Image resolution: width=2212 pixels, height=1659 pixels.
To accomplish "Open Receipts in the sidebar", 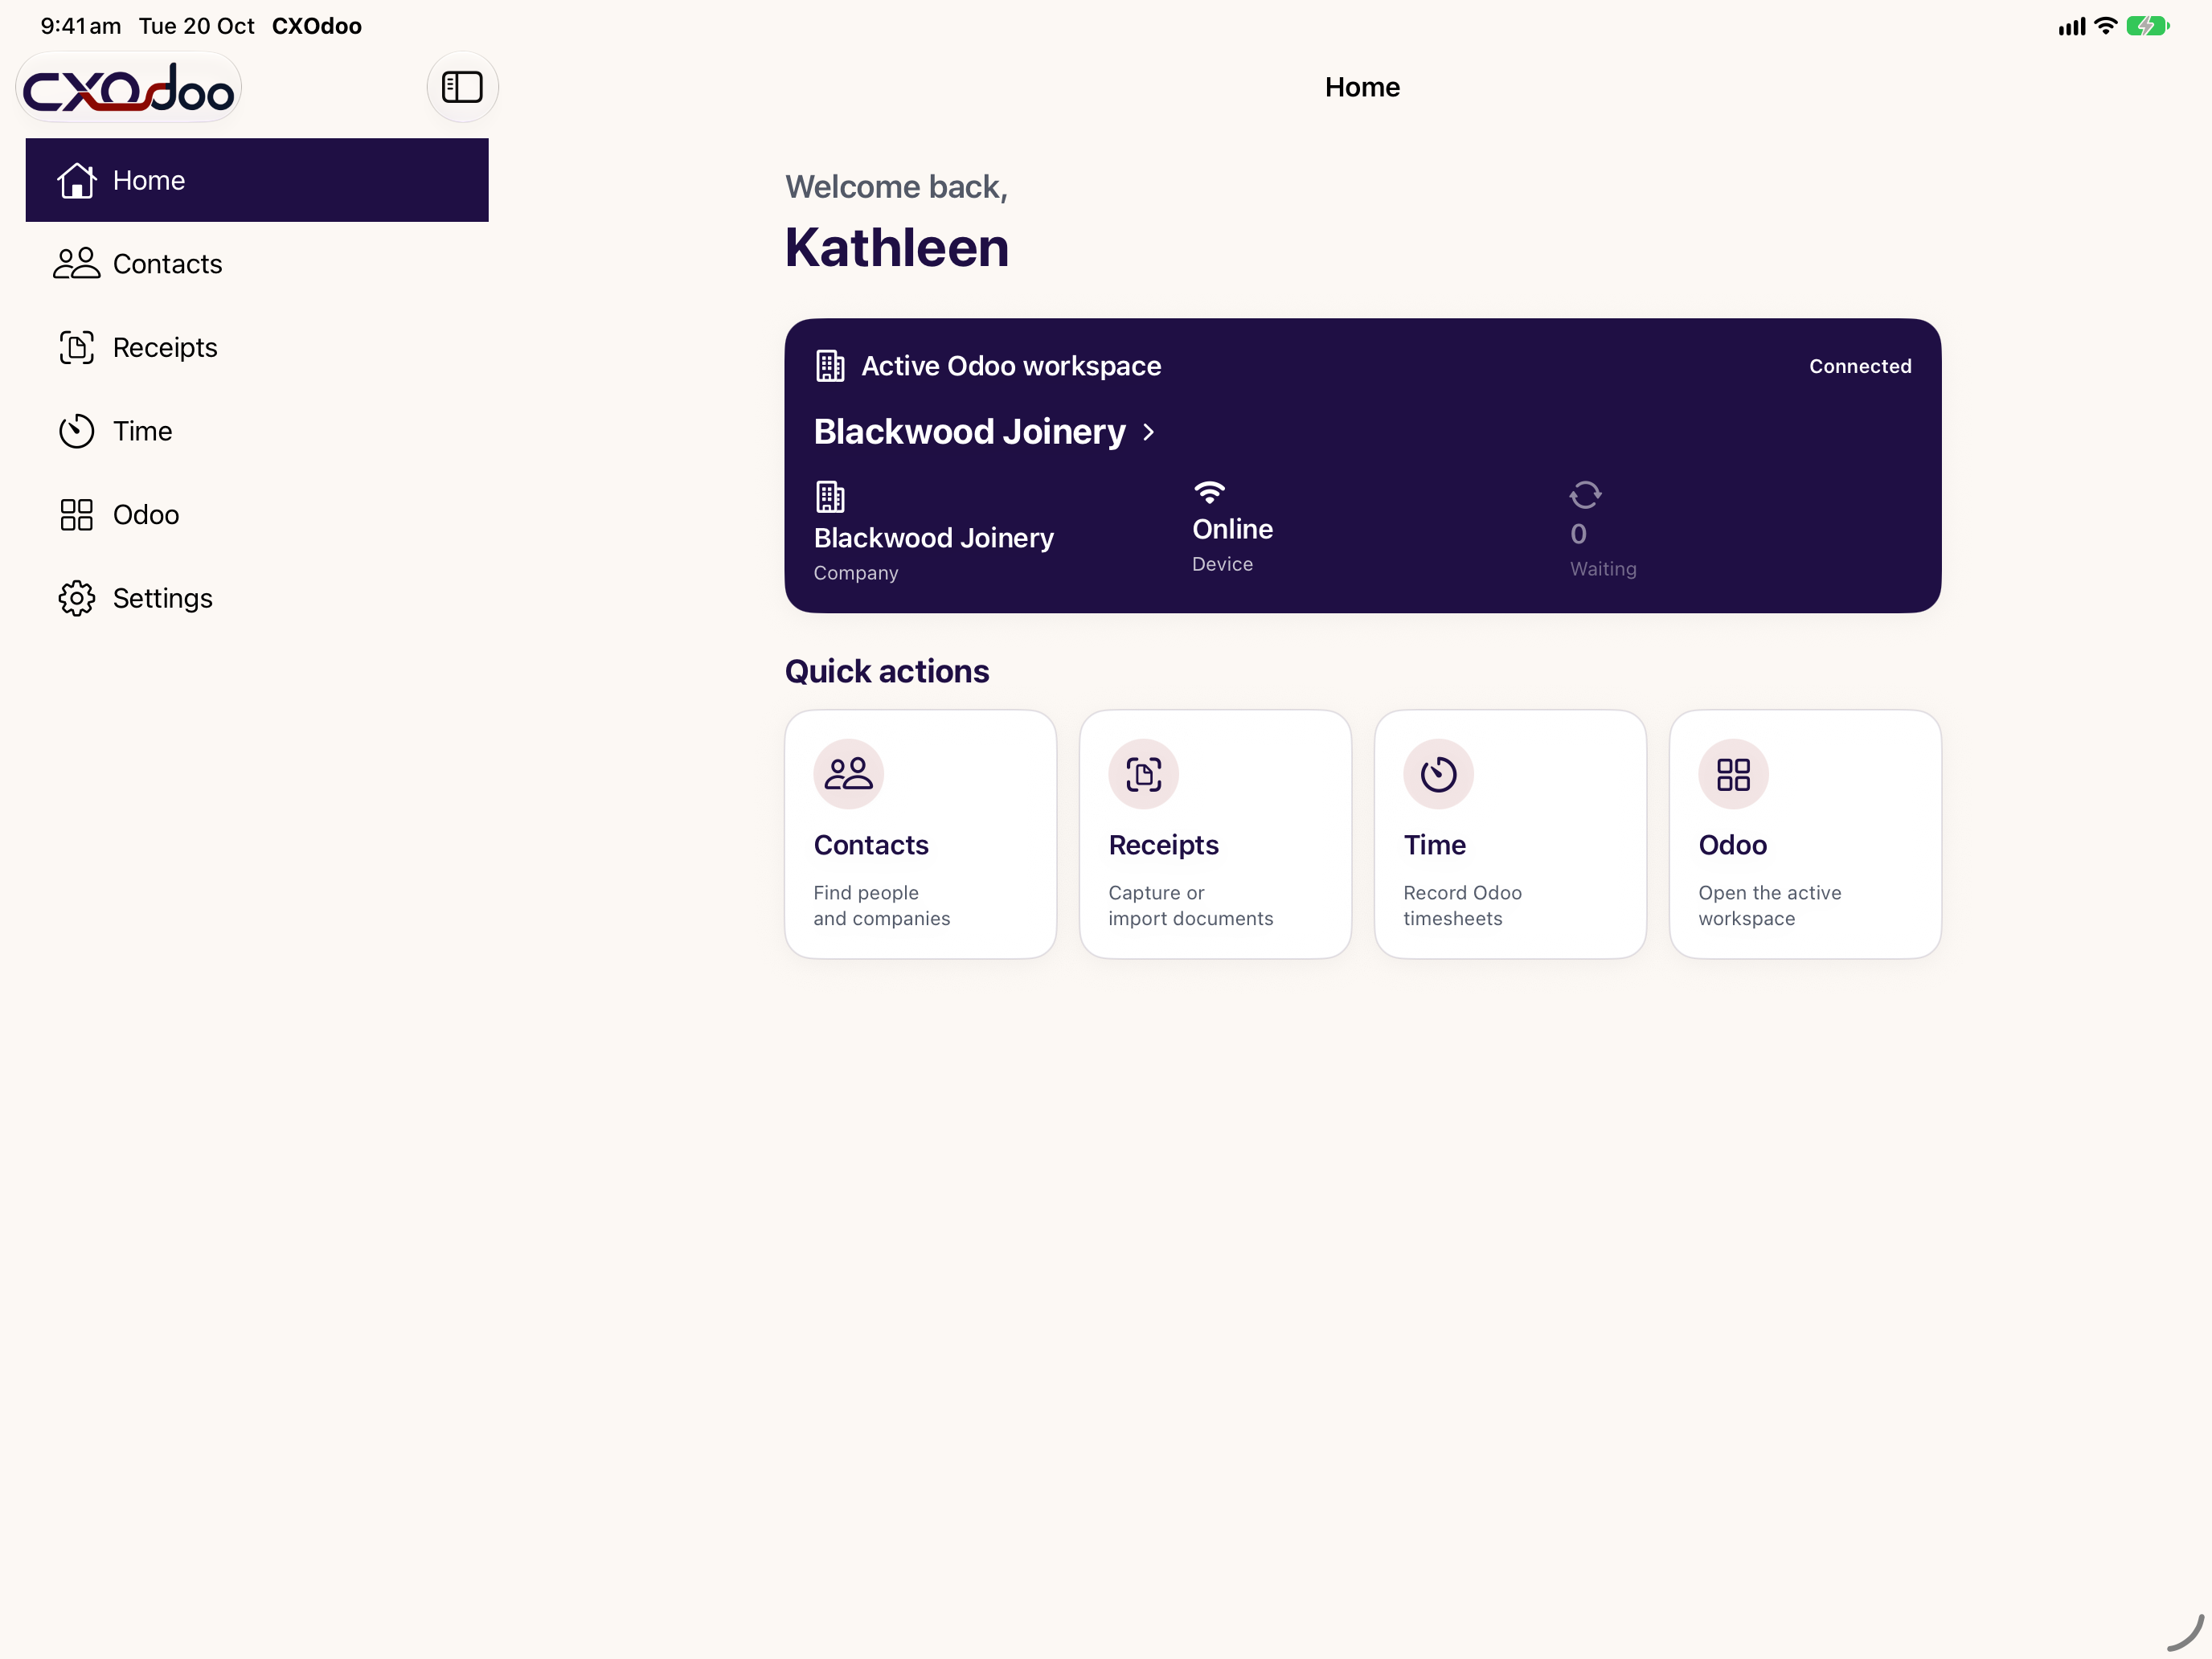I will tap(257, 347).
